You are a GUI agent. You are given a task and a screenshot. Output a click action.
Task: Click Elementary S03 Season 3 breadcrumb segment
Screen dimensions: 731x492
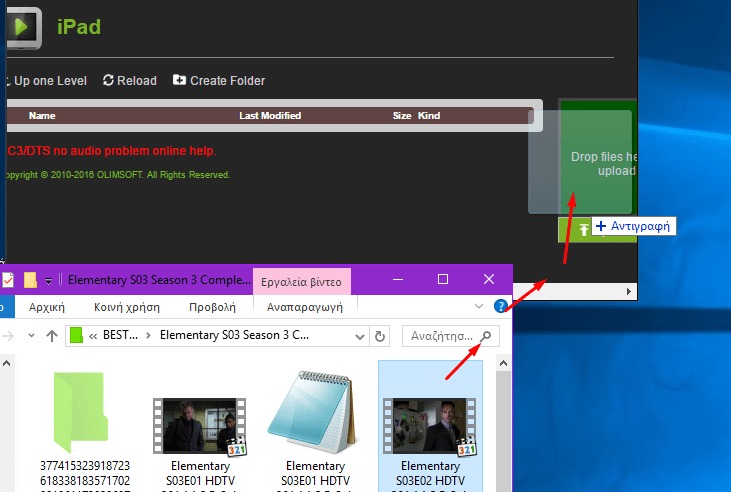[x=234, y=335]
